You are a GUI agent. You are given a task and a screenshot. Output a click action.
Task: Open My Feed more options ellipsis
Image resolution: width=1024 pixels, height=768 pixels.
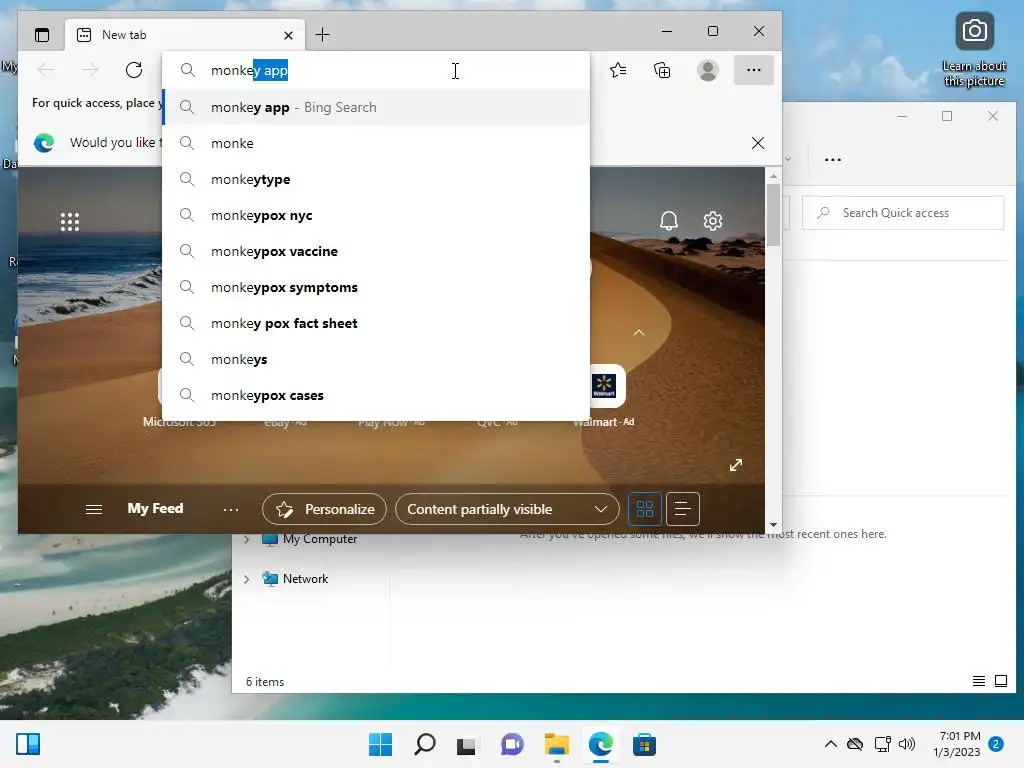[231, 509]
